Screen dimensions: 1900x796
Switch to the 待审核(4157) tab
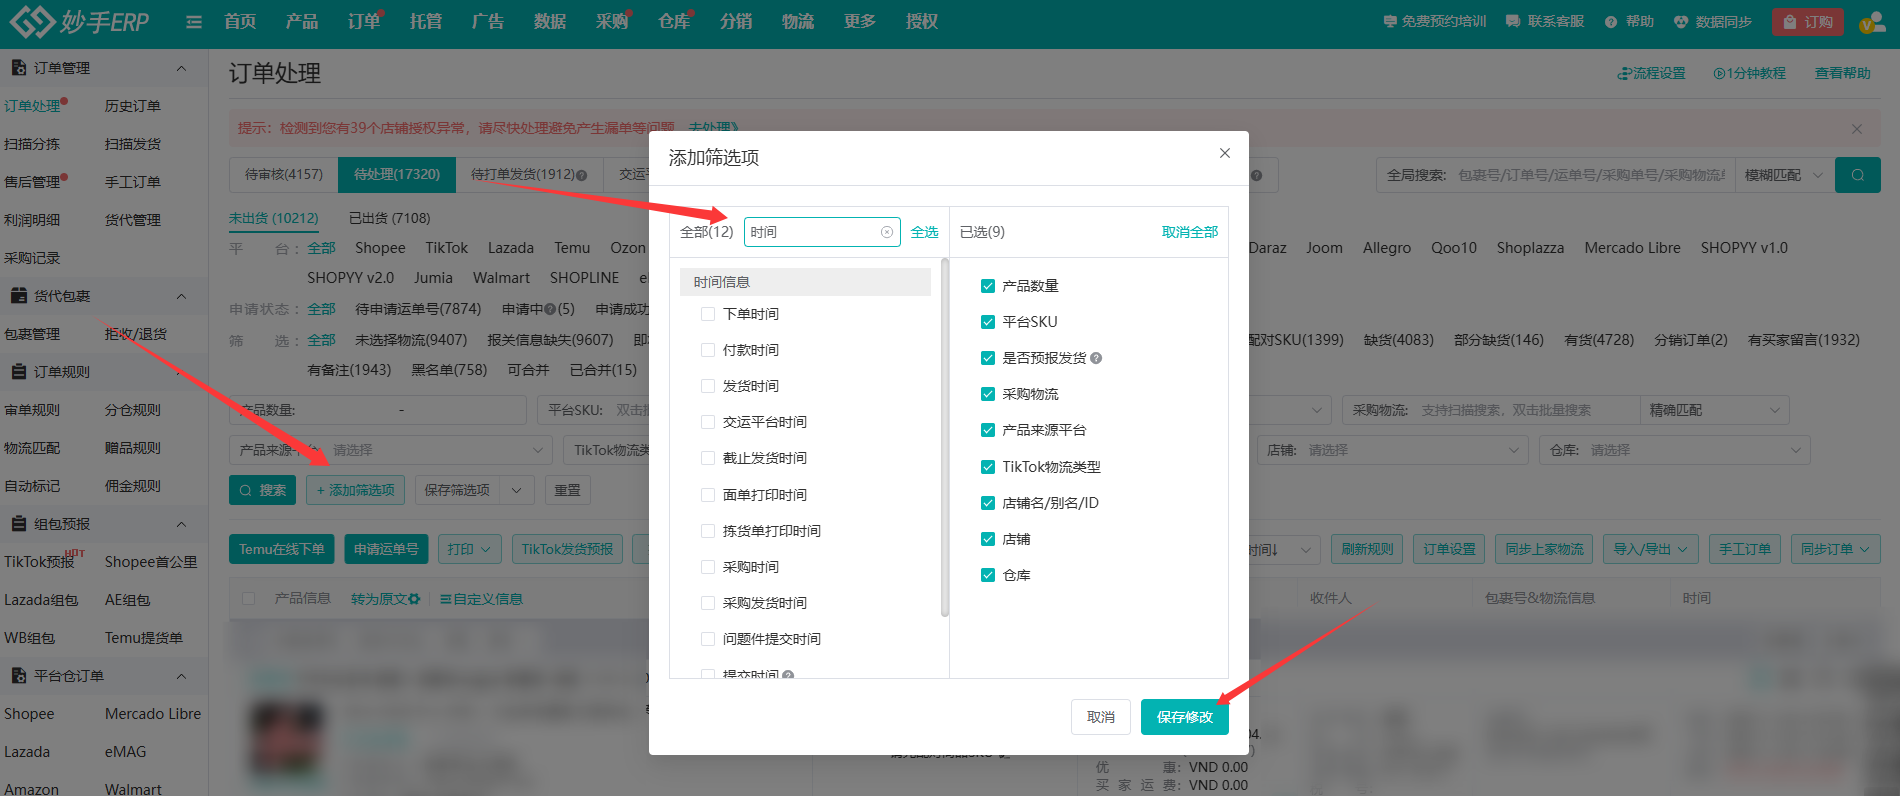click(x=284, y=174)
